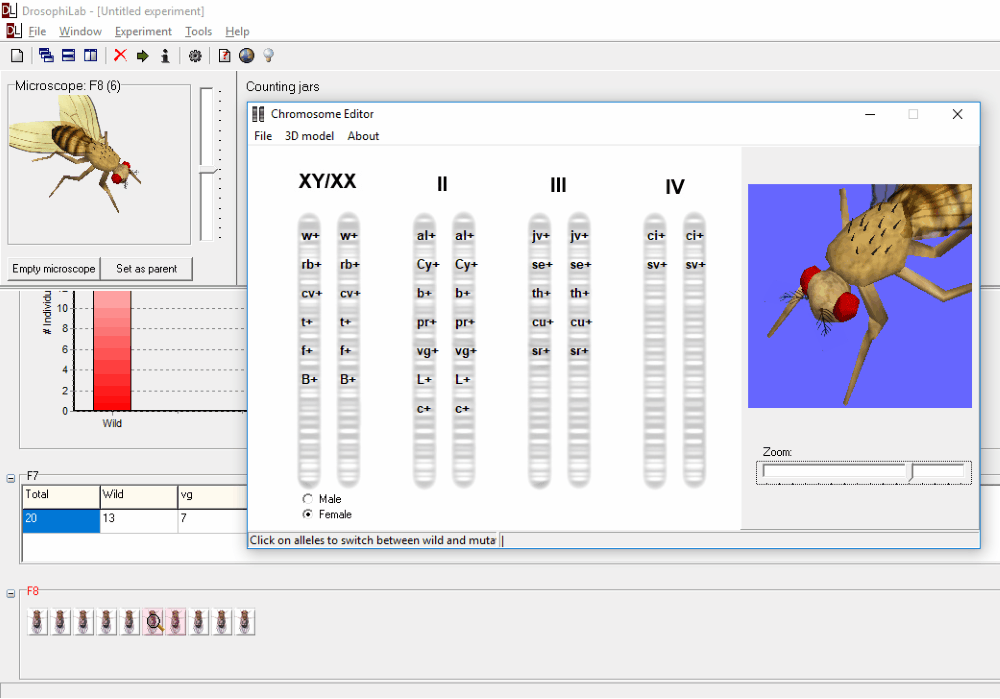Select the Female radio button
The width and height of the screenshot is (1000, 699).
click(x=308, y=514)
